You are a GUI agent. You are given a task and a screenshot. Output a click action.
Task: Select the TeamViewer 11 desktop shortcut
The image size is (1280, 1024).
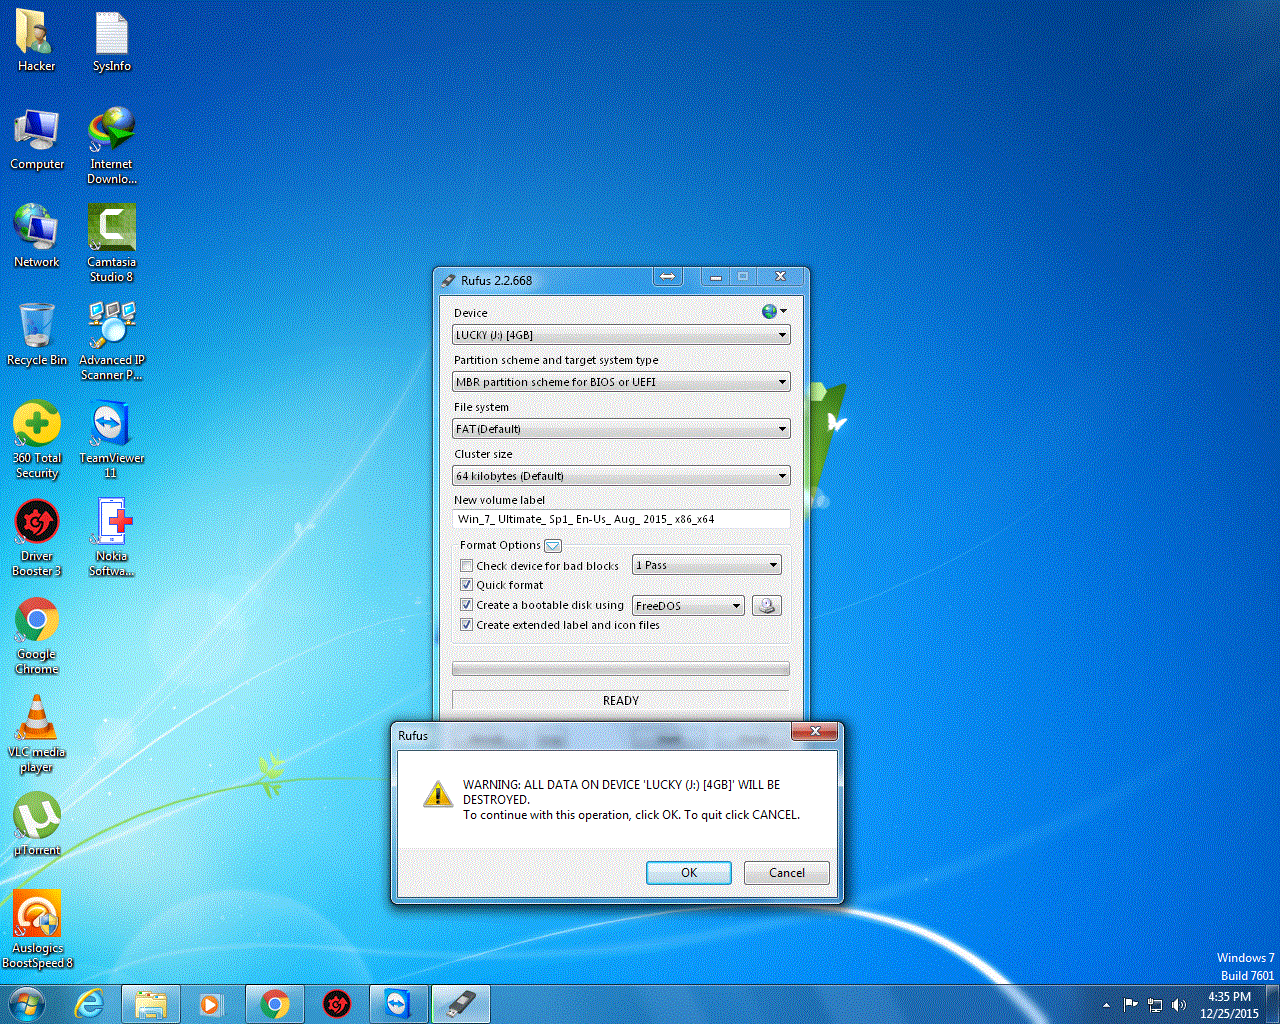click(111, 440)
